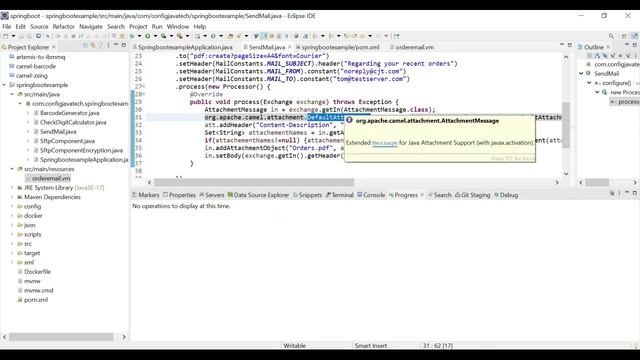Toggle Sort in the Outline toolbar
The height and width of the screenshot is (360, 640).
tap(597, 55)
